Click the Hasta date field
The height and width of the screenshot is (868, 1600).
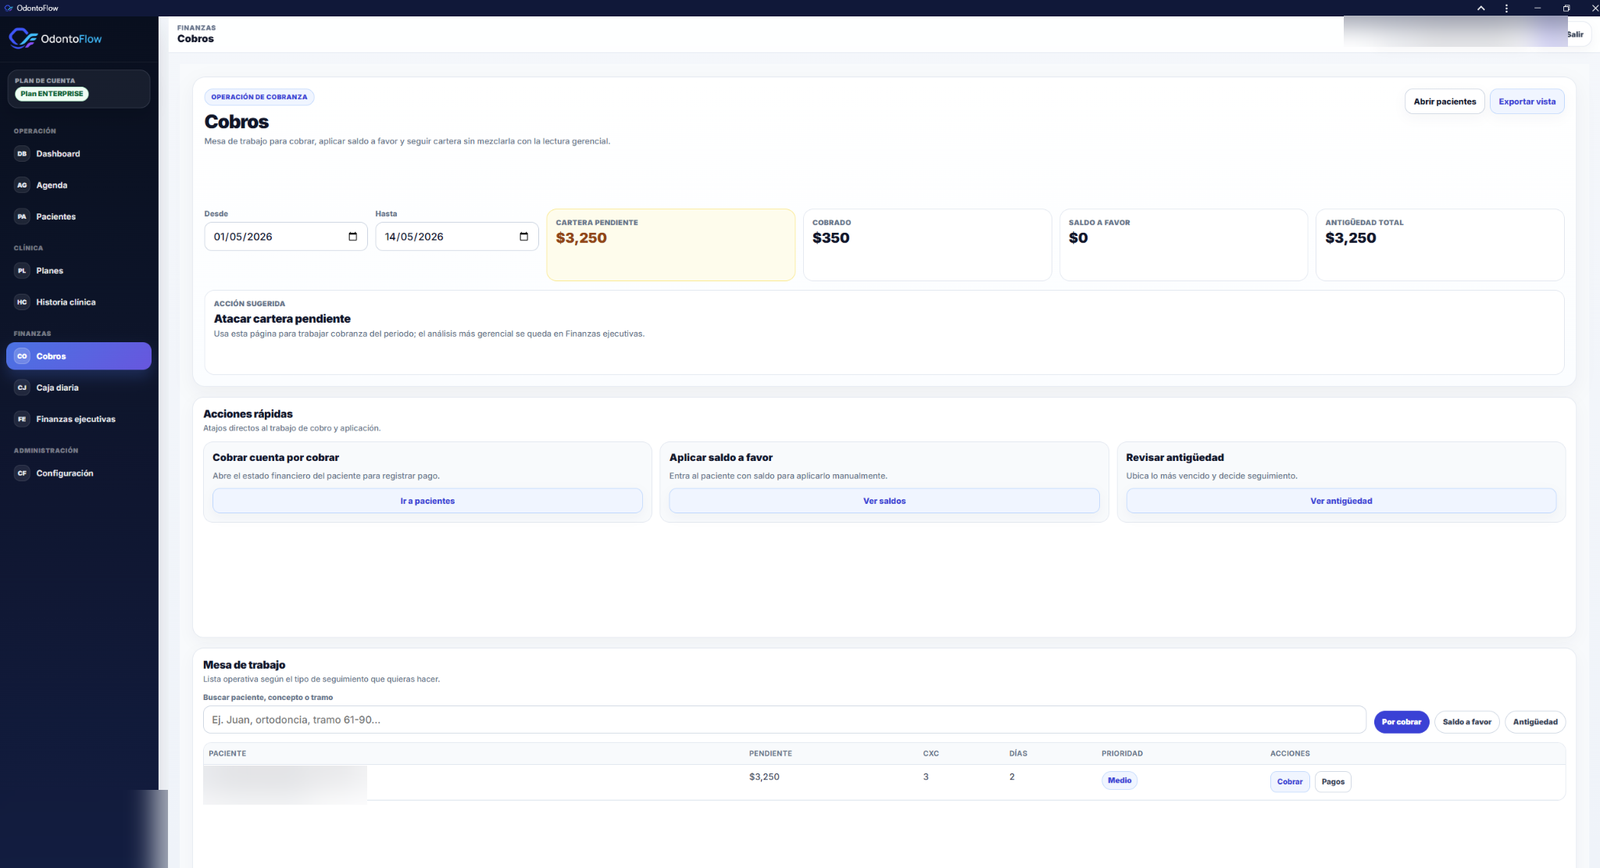click(456, 237)
